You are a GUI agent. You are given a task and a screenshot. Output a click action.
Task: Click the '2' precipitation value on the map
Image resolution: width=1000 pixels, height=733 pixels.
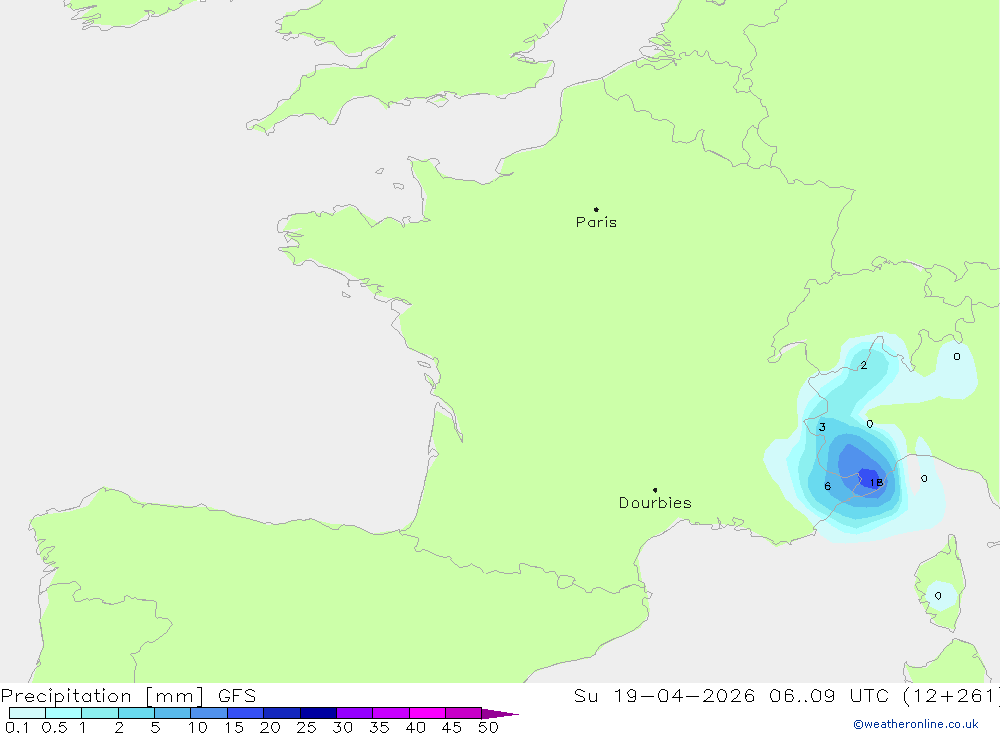coord(864,366)
